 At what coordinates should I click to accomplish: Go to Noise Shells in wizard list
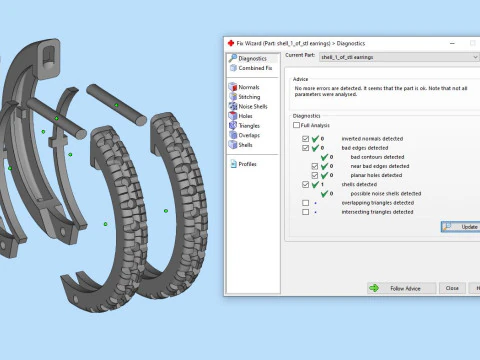[253, 106]
